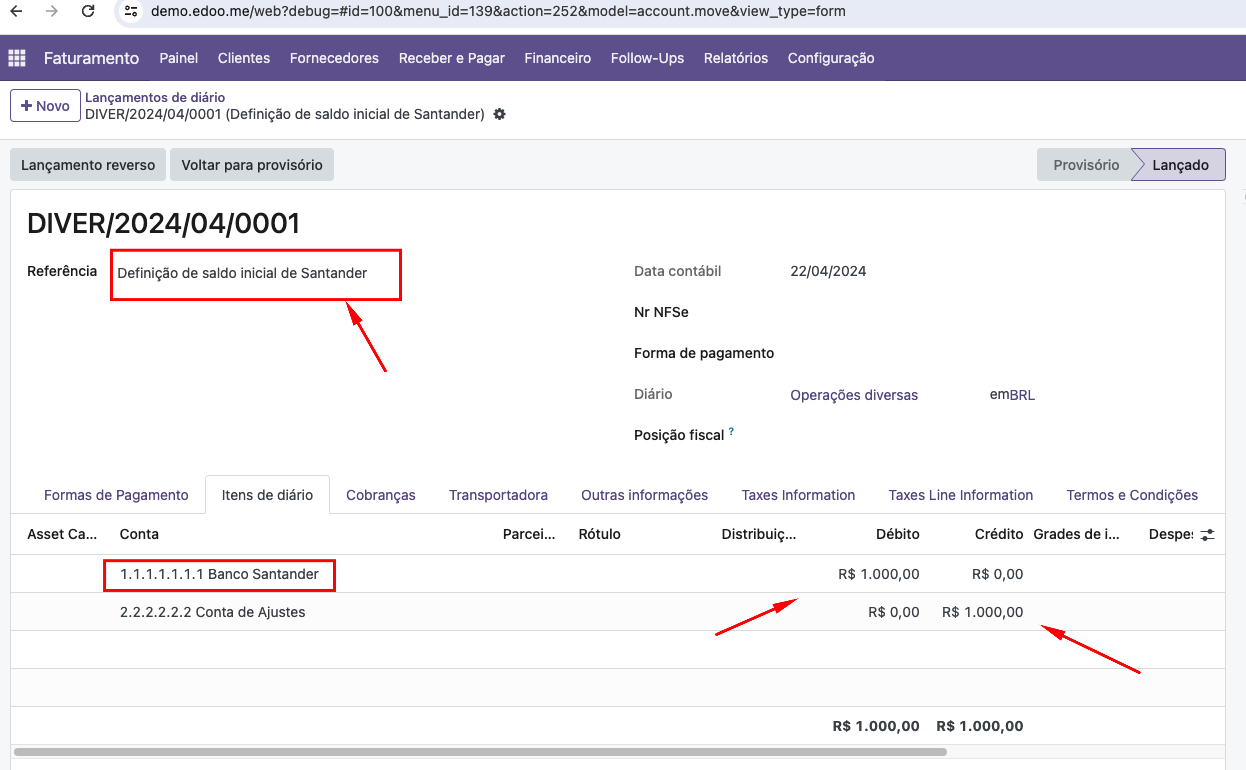Click the Asset Ca... column header
1246x770 pixels.
click(x=62, y=534)
